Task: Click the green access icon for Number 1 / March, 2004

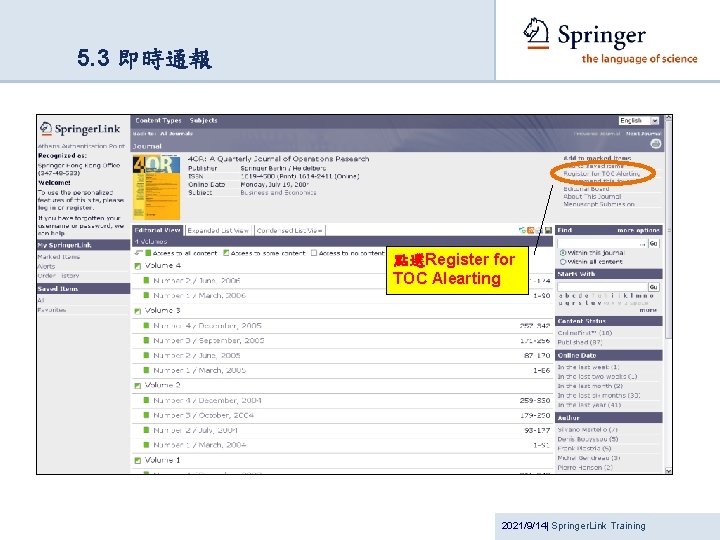Action: (146, 444)
